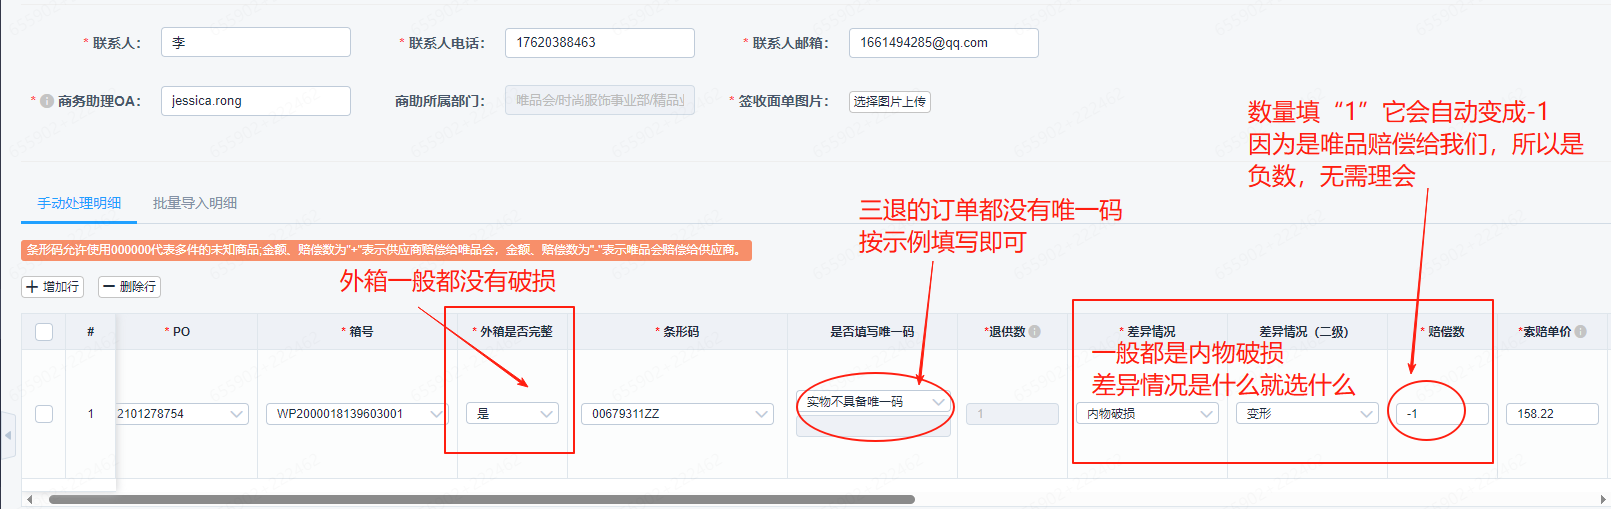Click info icon next to 退供数 header
The image size is (1611, 509).
1035,332
